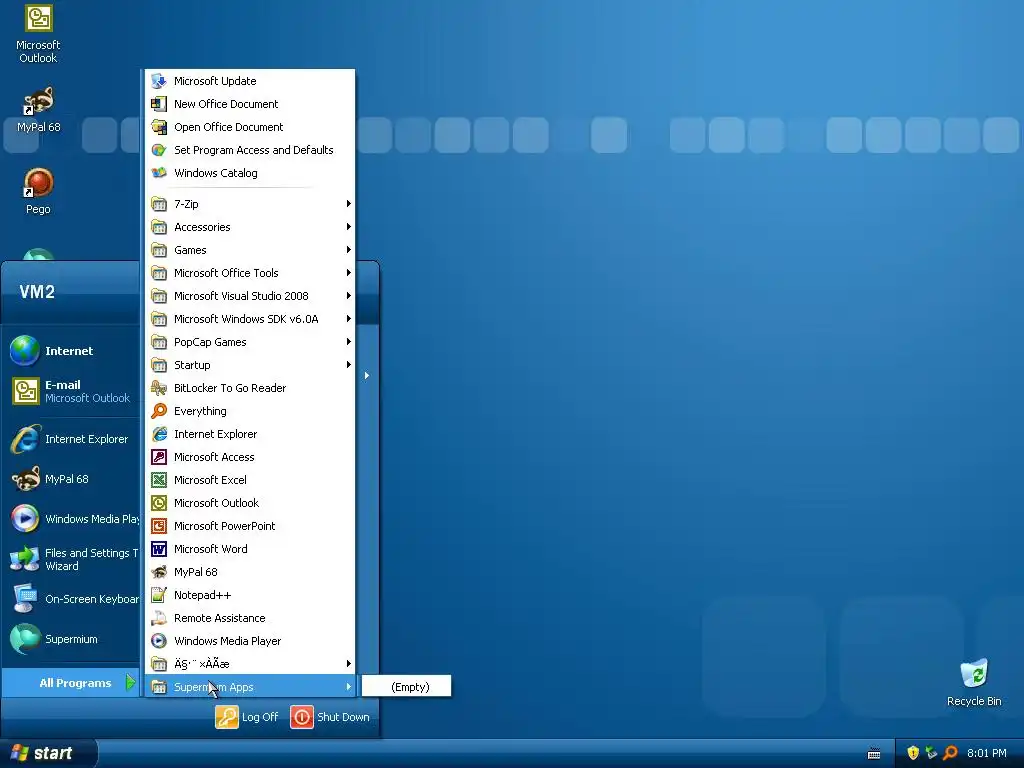Open MyPal 68 desktop shortcut
The image size is (1024, 768).
point(38,110)
